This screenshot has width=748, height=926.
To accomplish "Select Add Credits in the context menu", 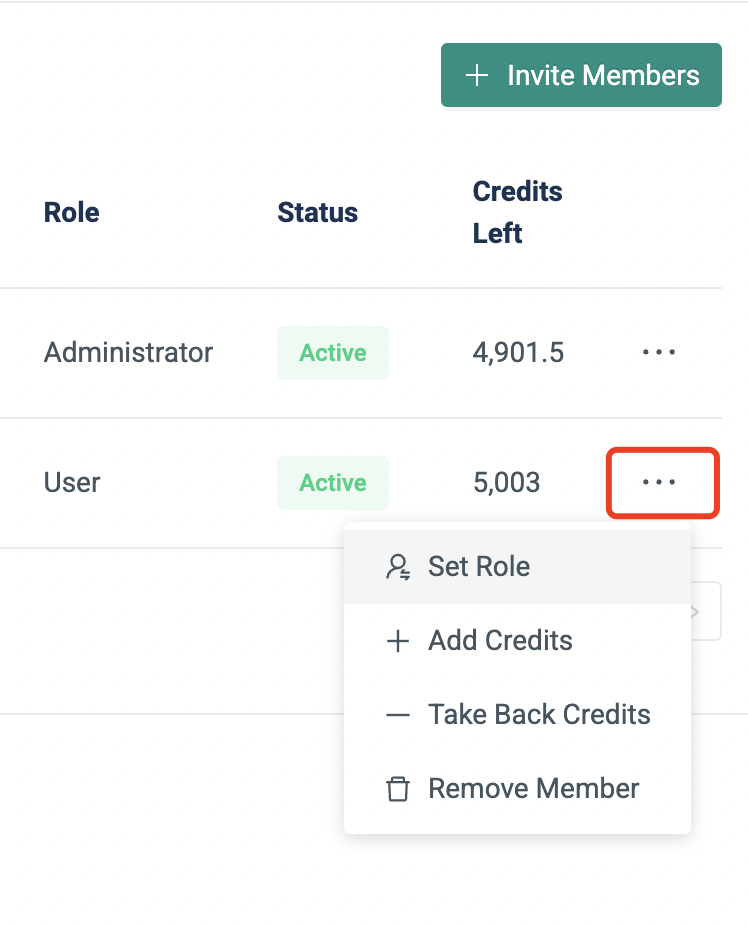I will [x=500, y=640].
